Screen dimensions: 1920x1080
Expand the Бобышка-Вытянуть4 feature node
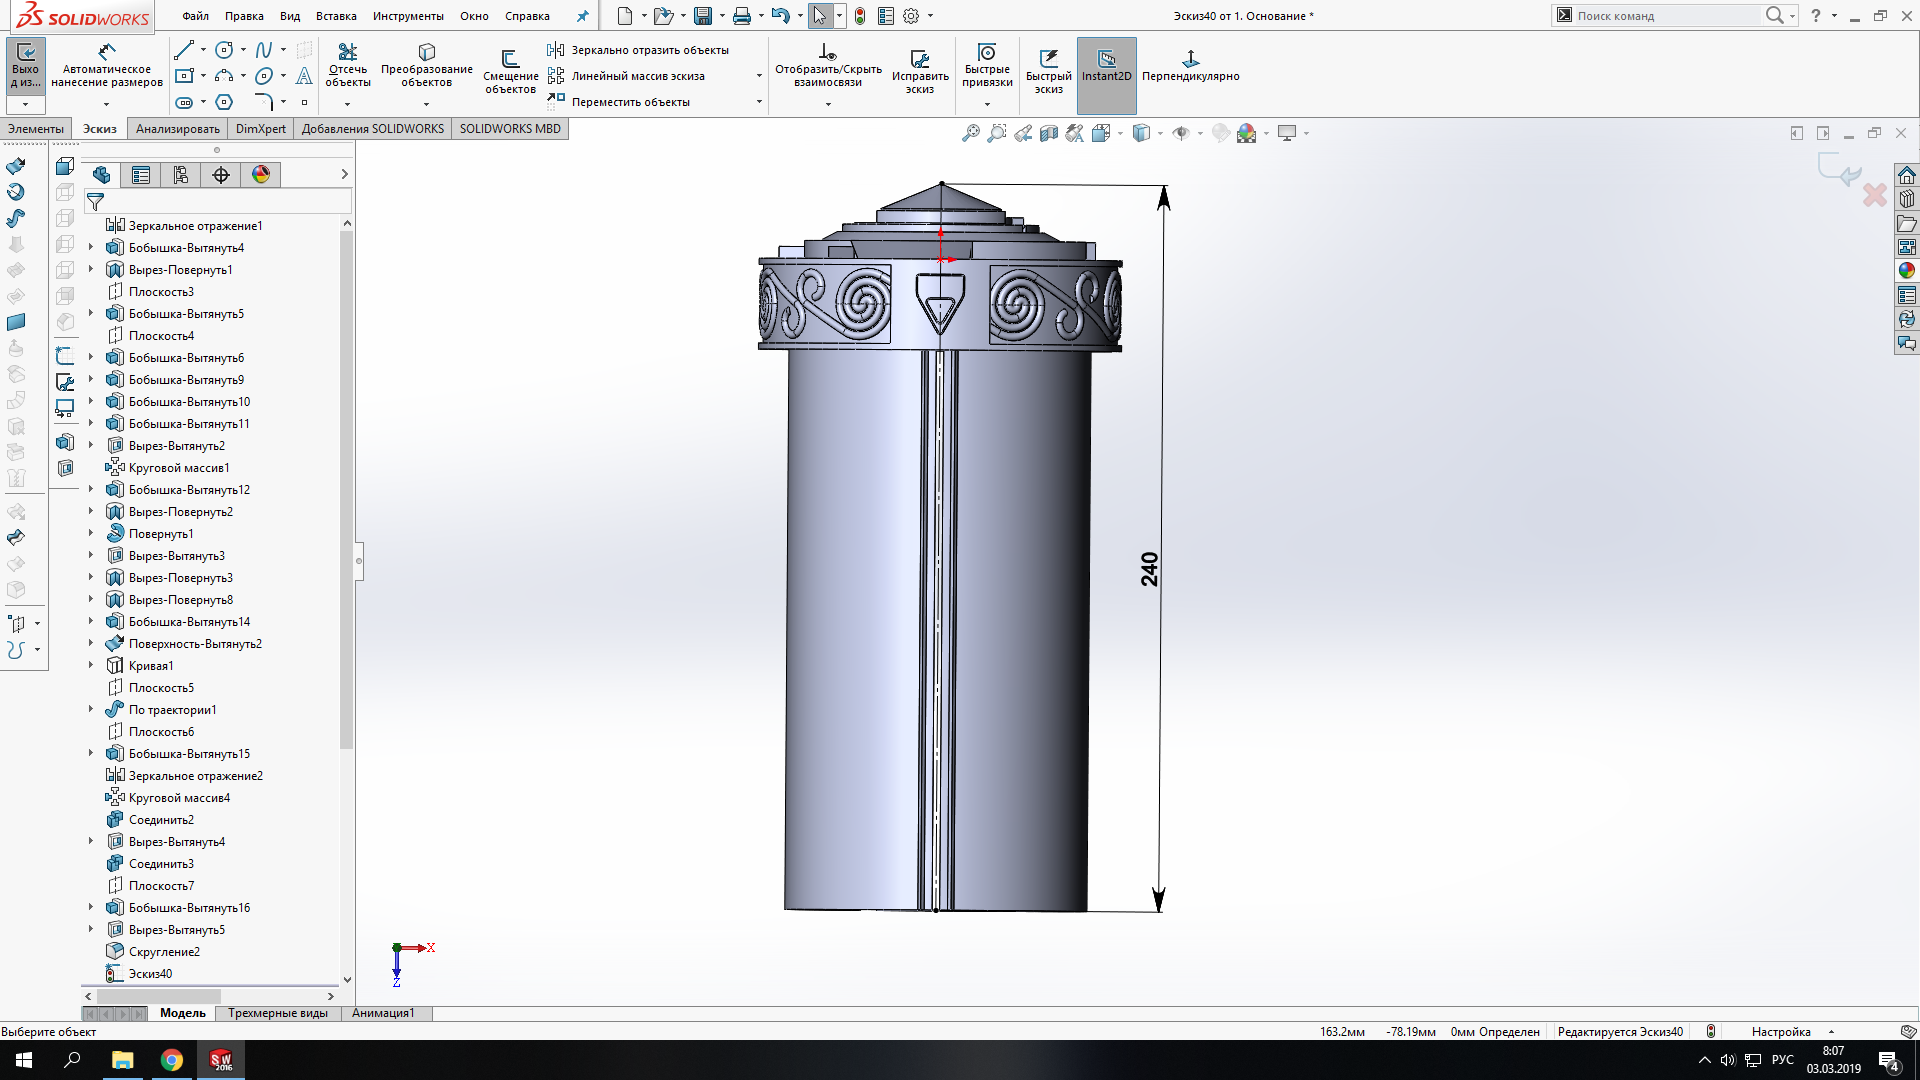point(91,247)
